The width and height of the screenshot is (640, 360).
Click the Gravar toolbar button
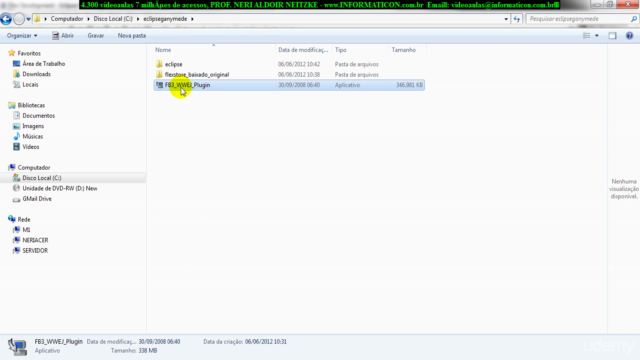click(96, 36)
